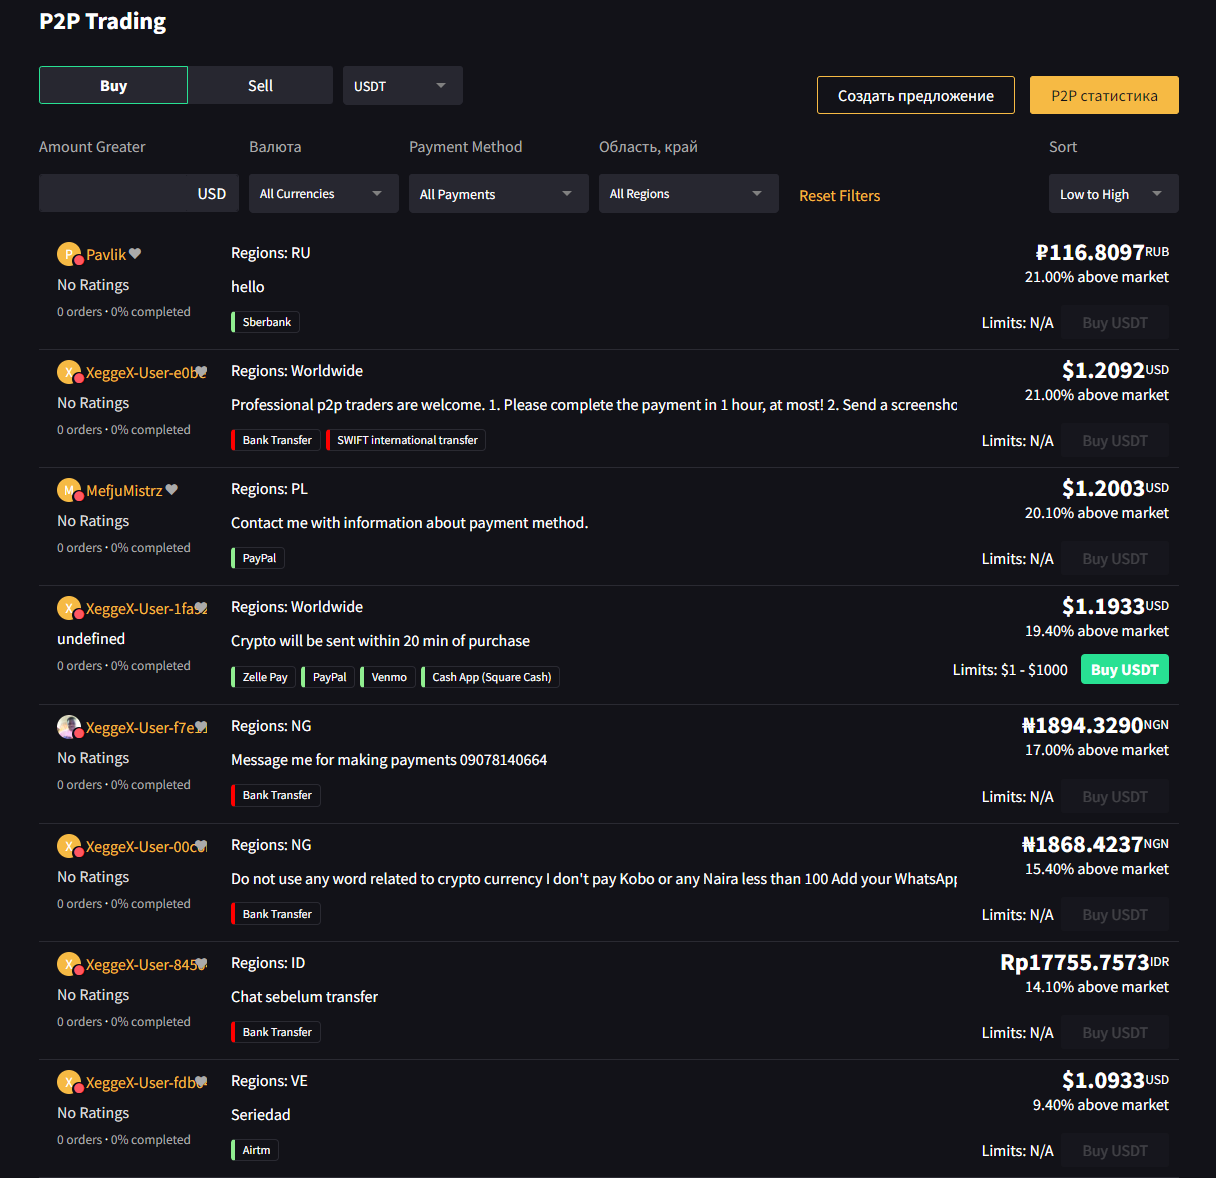Image resolution: width=1216 pixels, height=1178 pixels.
Task: Favorite trader MefjuMistrz with heart icon
Action: tap(172, 490)
